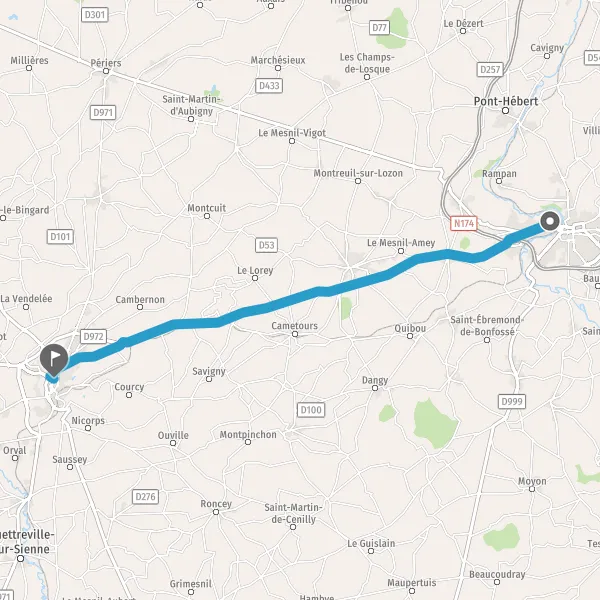600x600 pixels.
Task: Click the D999 road shield
Action: pos(512,401)
